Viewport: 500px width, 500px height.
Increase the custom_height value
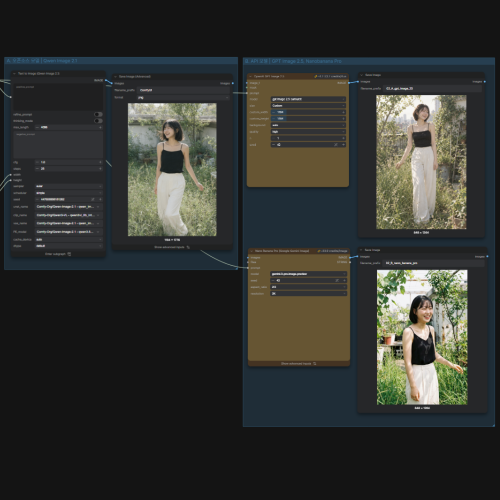pos(343,118)
